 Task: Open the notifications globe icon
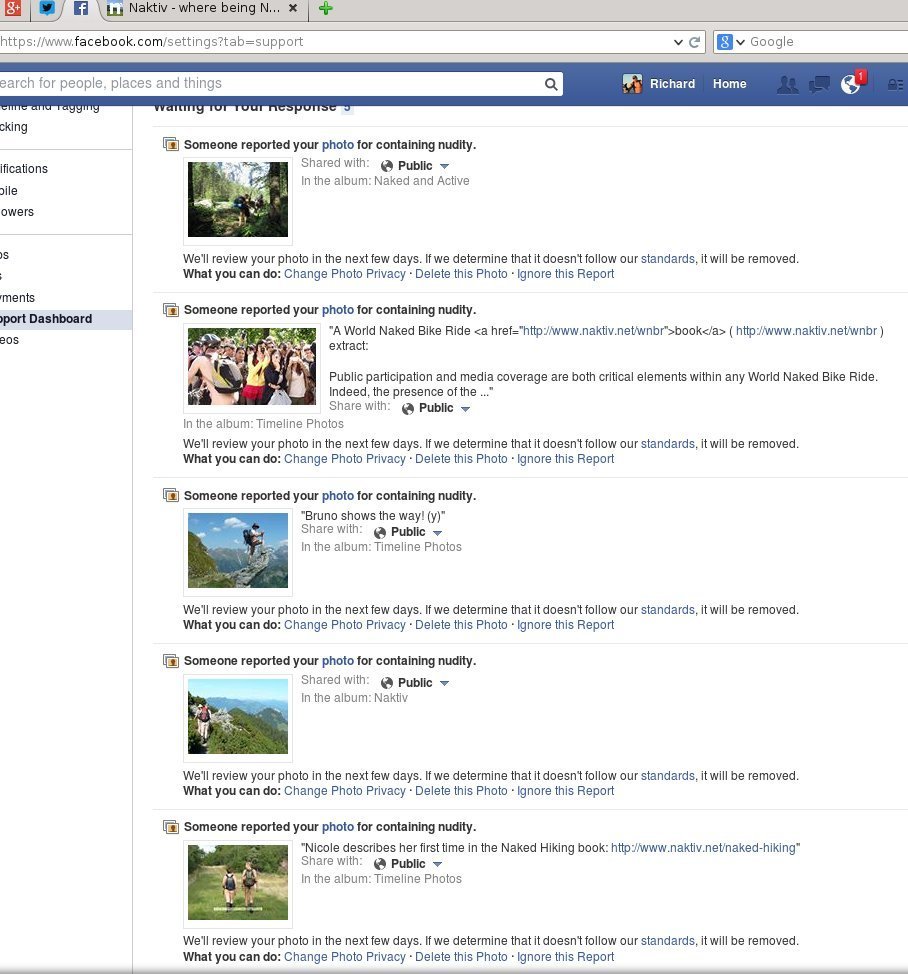[x=851, y=84]
